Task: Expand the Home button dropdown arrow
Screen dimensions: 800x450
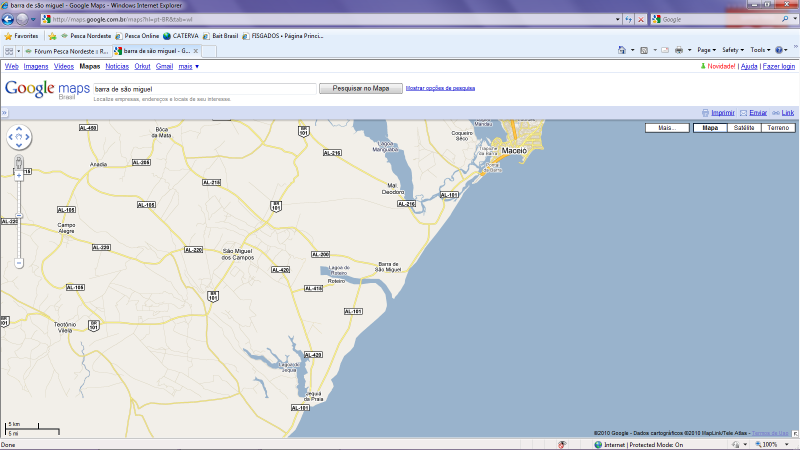Action: (633, 50)
